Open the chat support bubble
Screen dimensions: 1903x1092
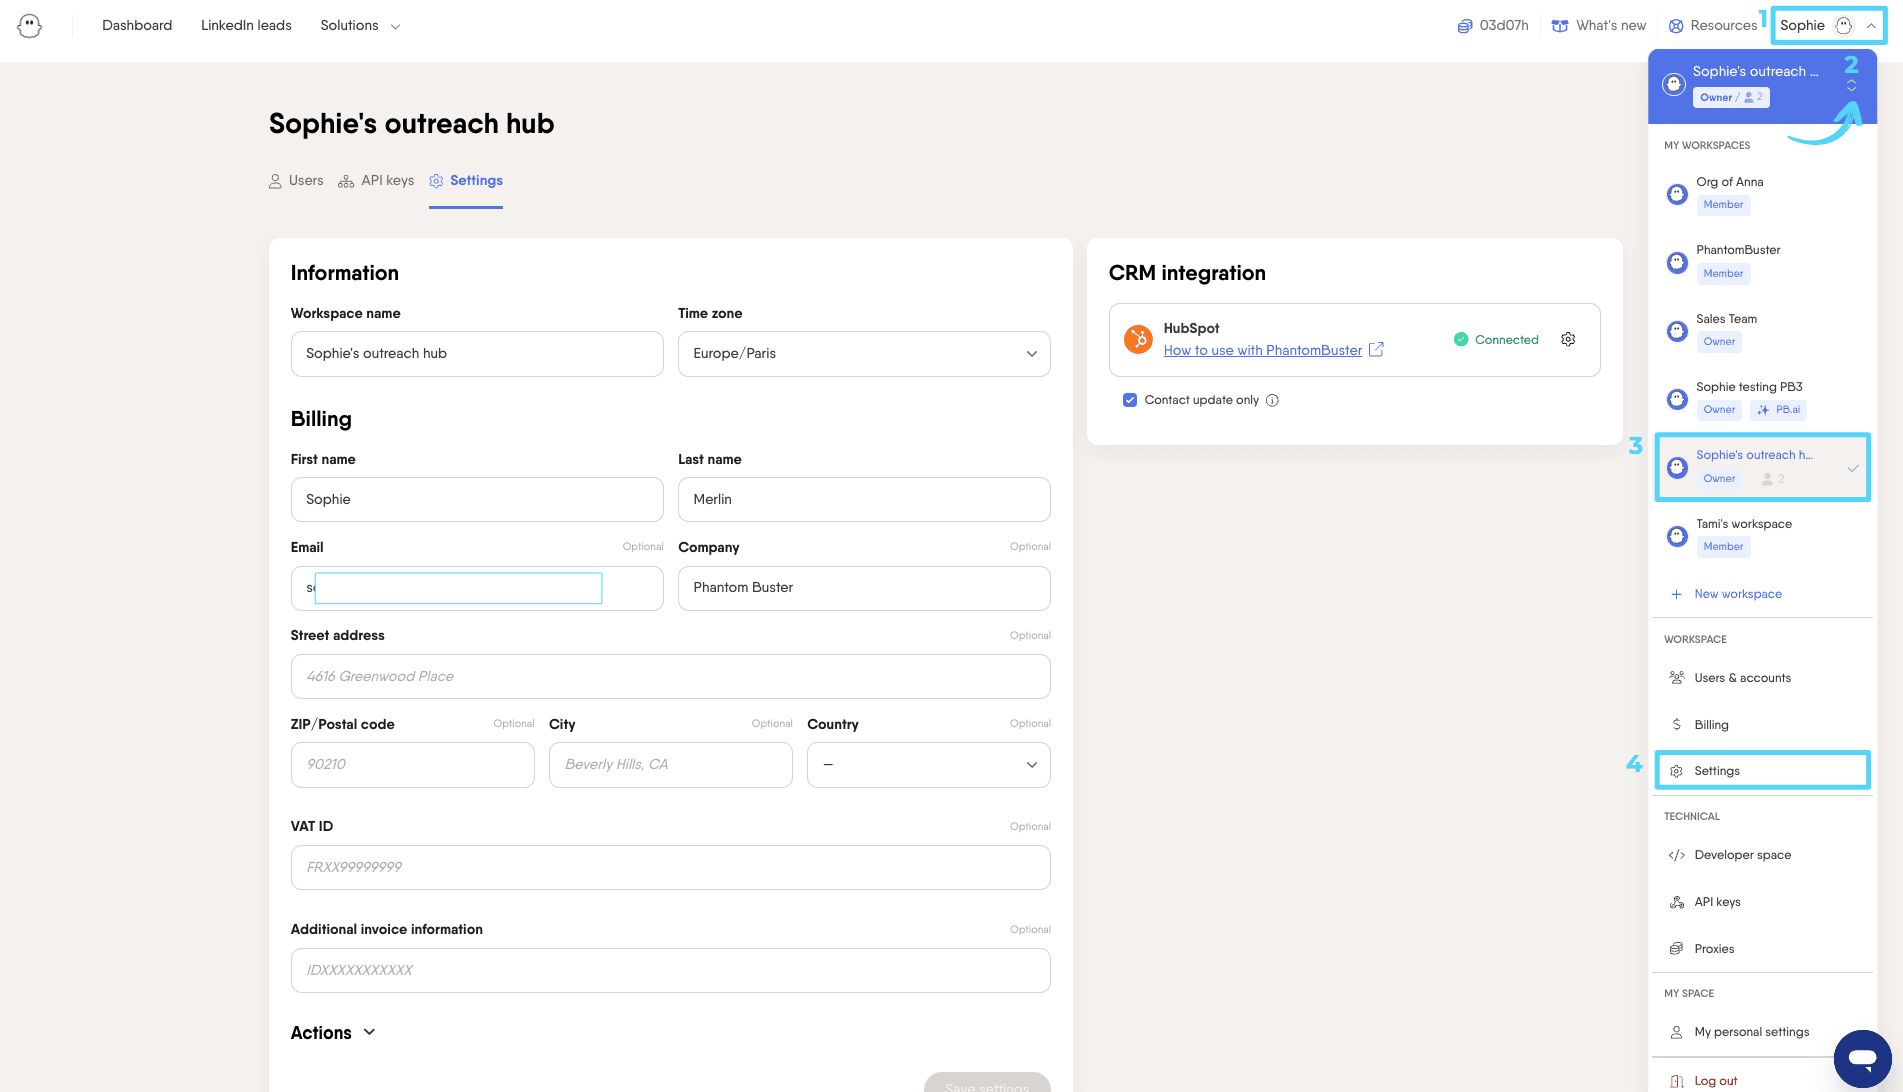pos(1862,1058)
